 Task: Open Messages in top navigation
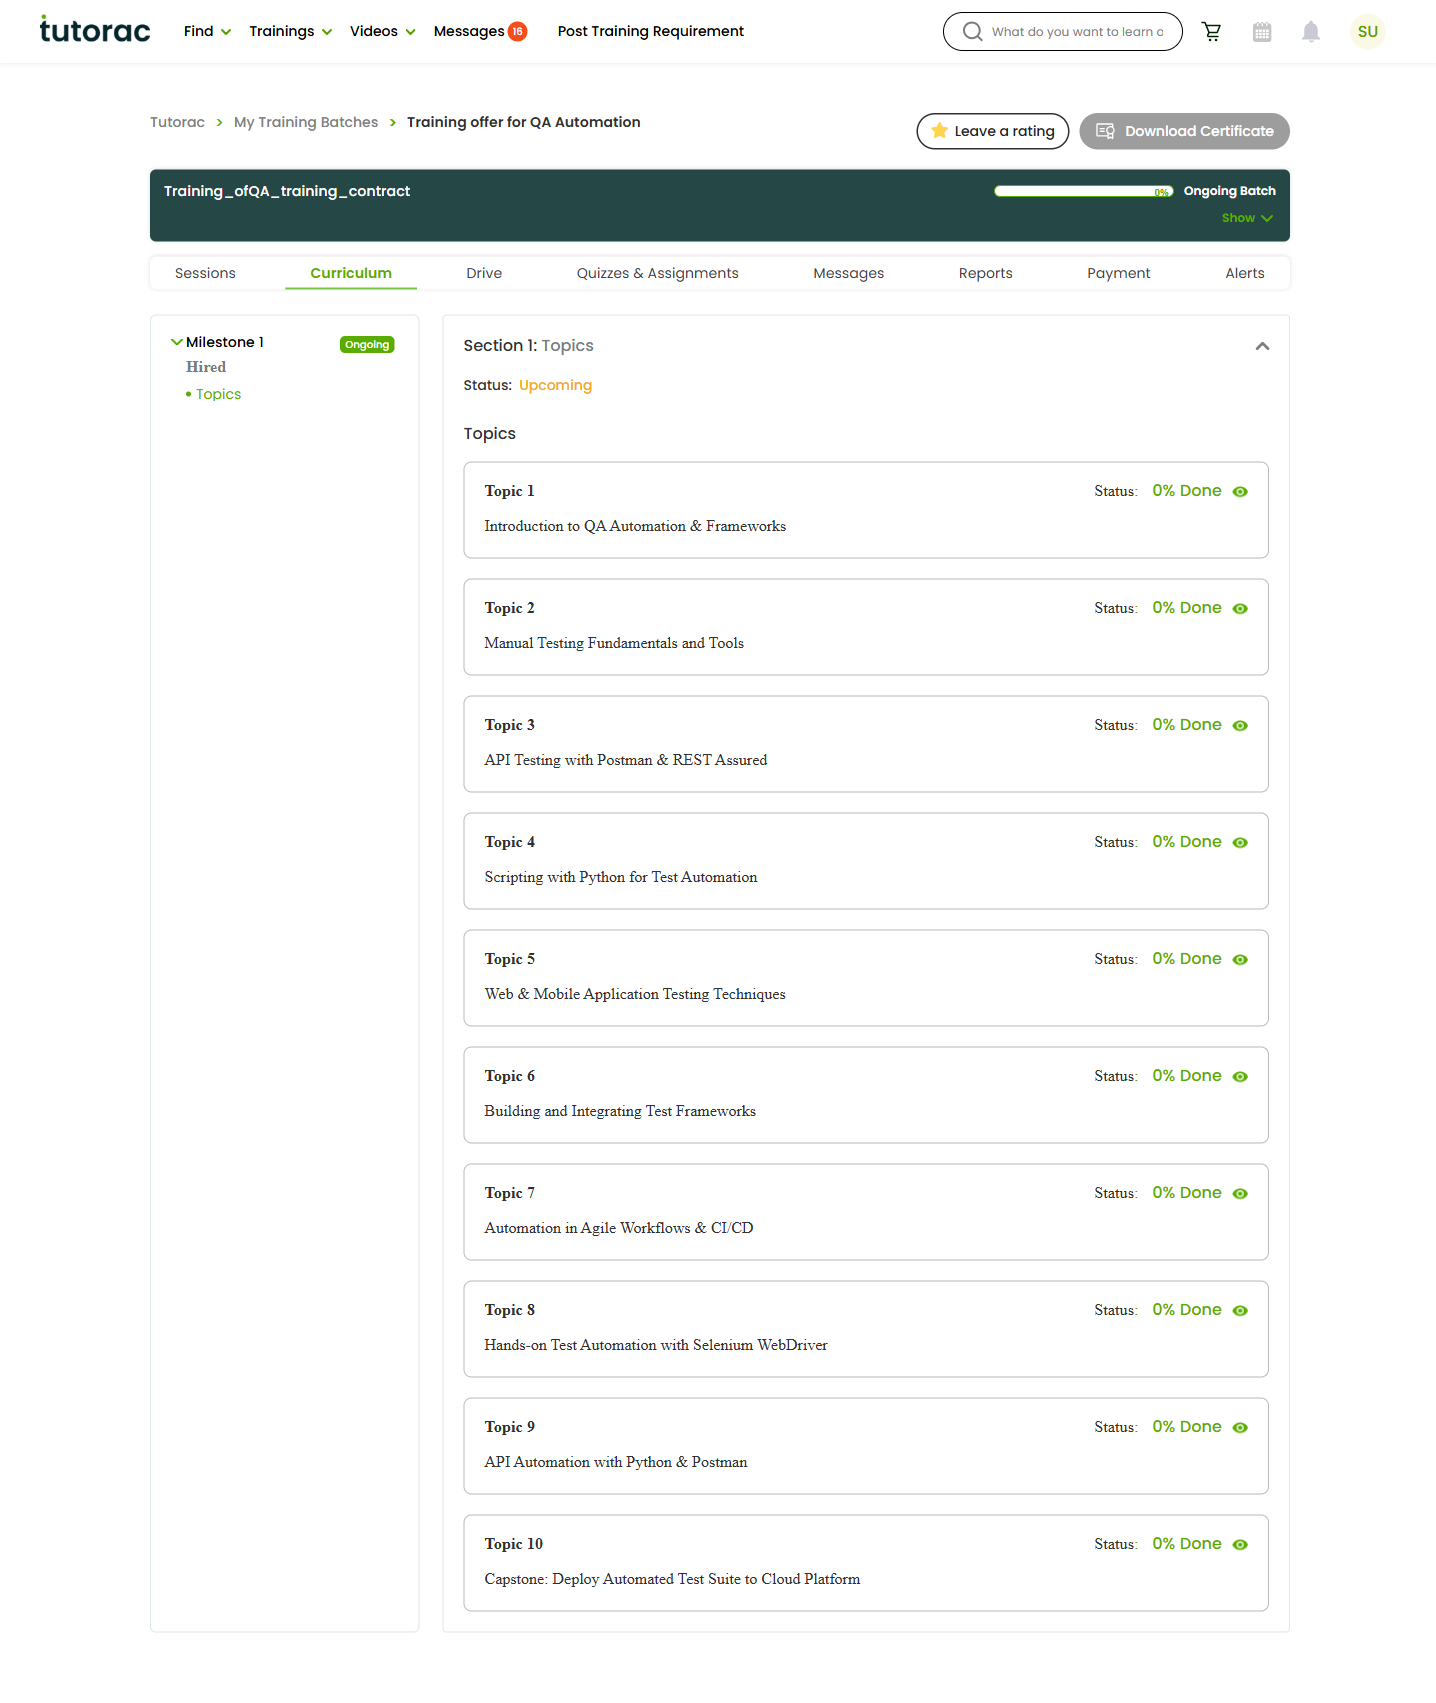pyautogui.click(x=468, y=31)
